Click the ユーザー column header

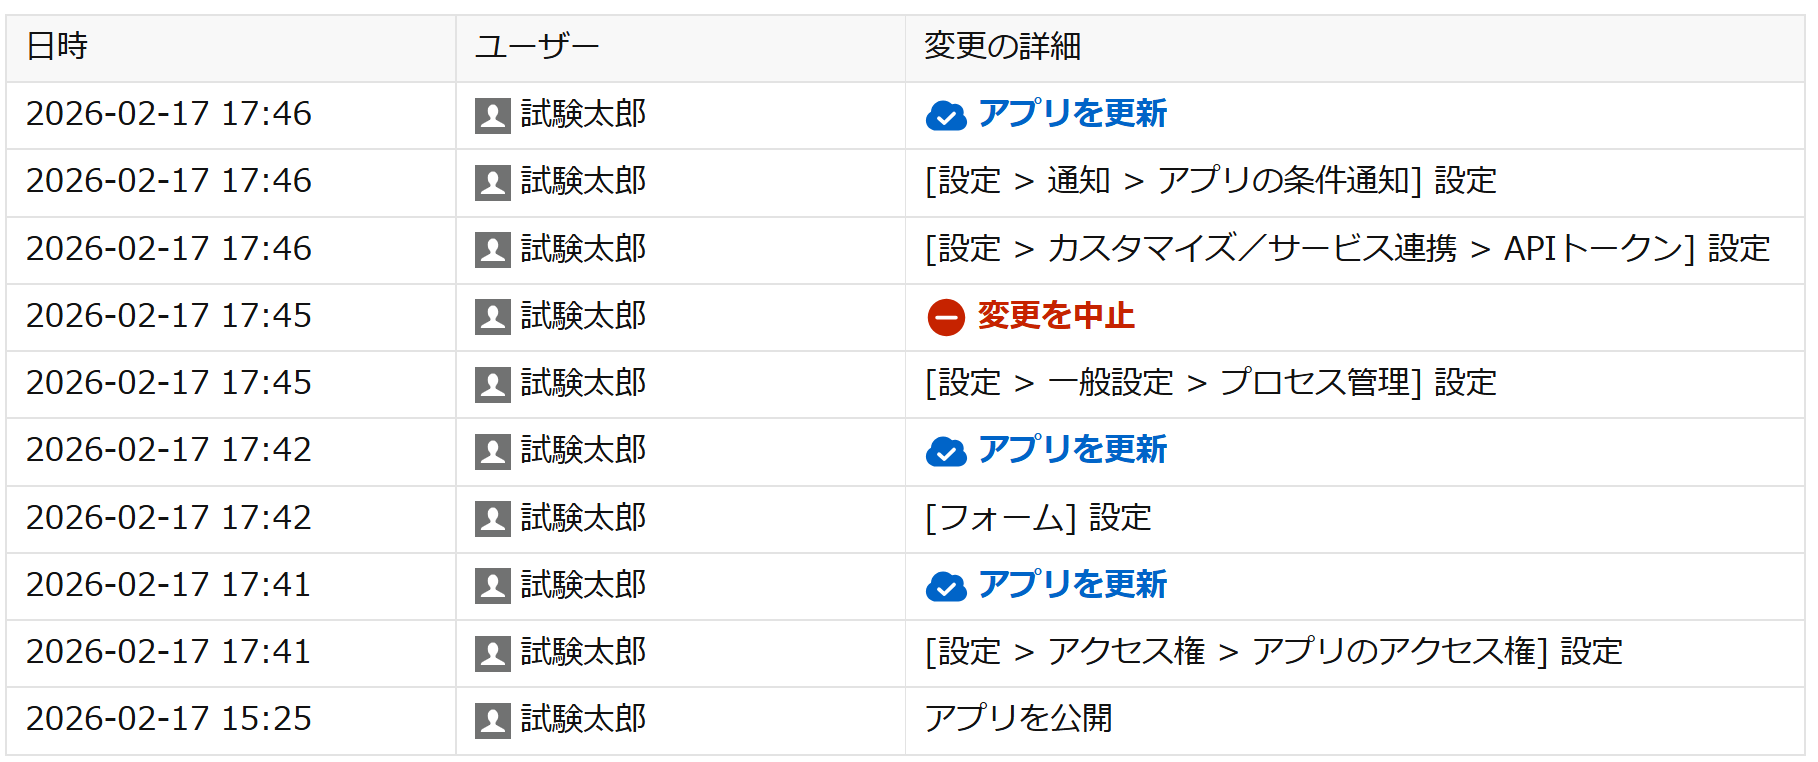click(x=536, y=47)
